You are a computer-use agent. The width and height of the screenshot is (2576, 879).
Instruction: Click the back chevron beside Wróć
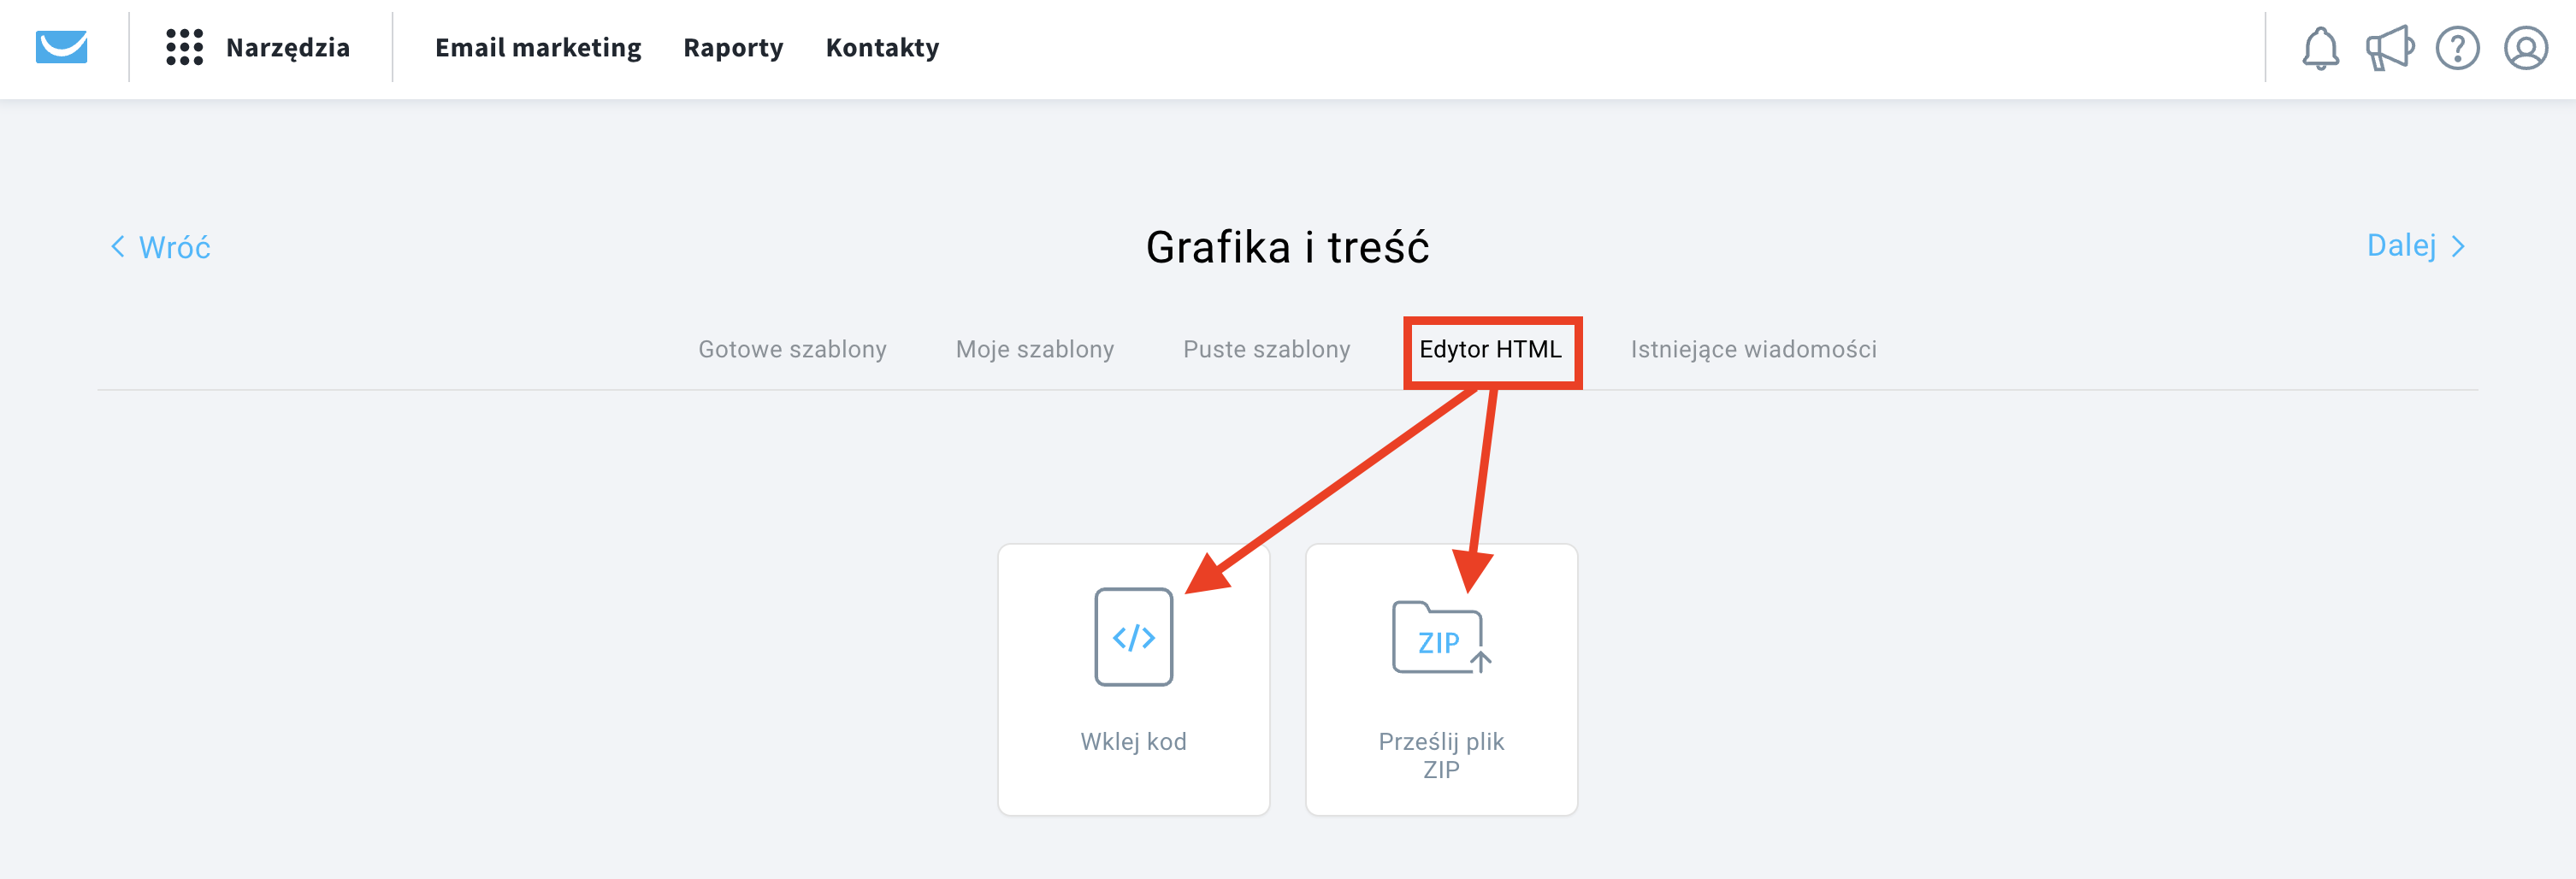click(118, 246)
